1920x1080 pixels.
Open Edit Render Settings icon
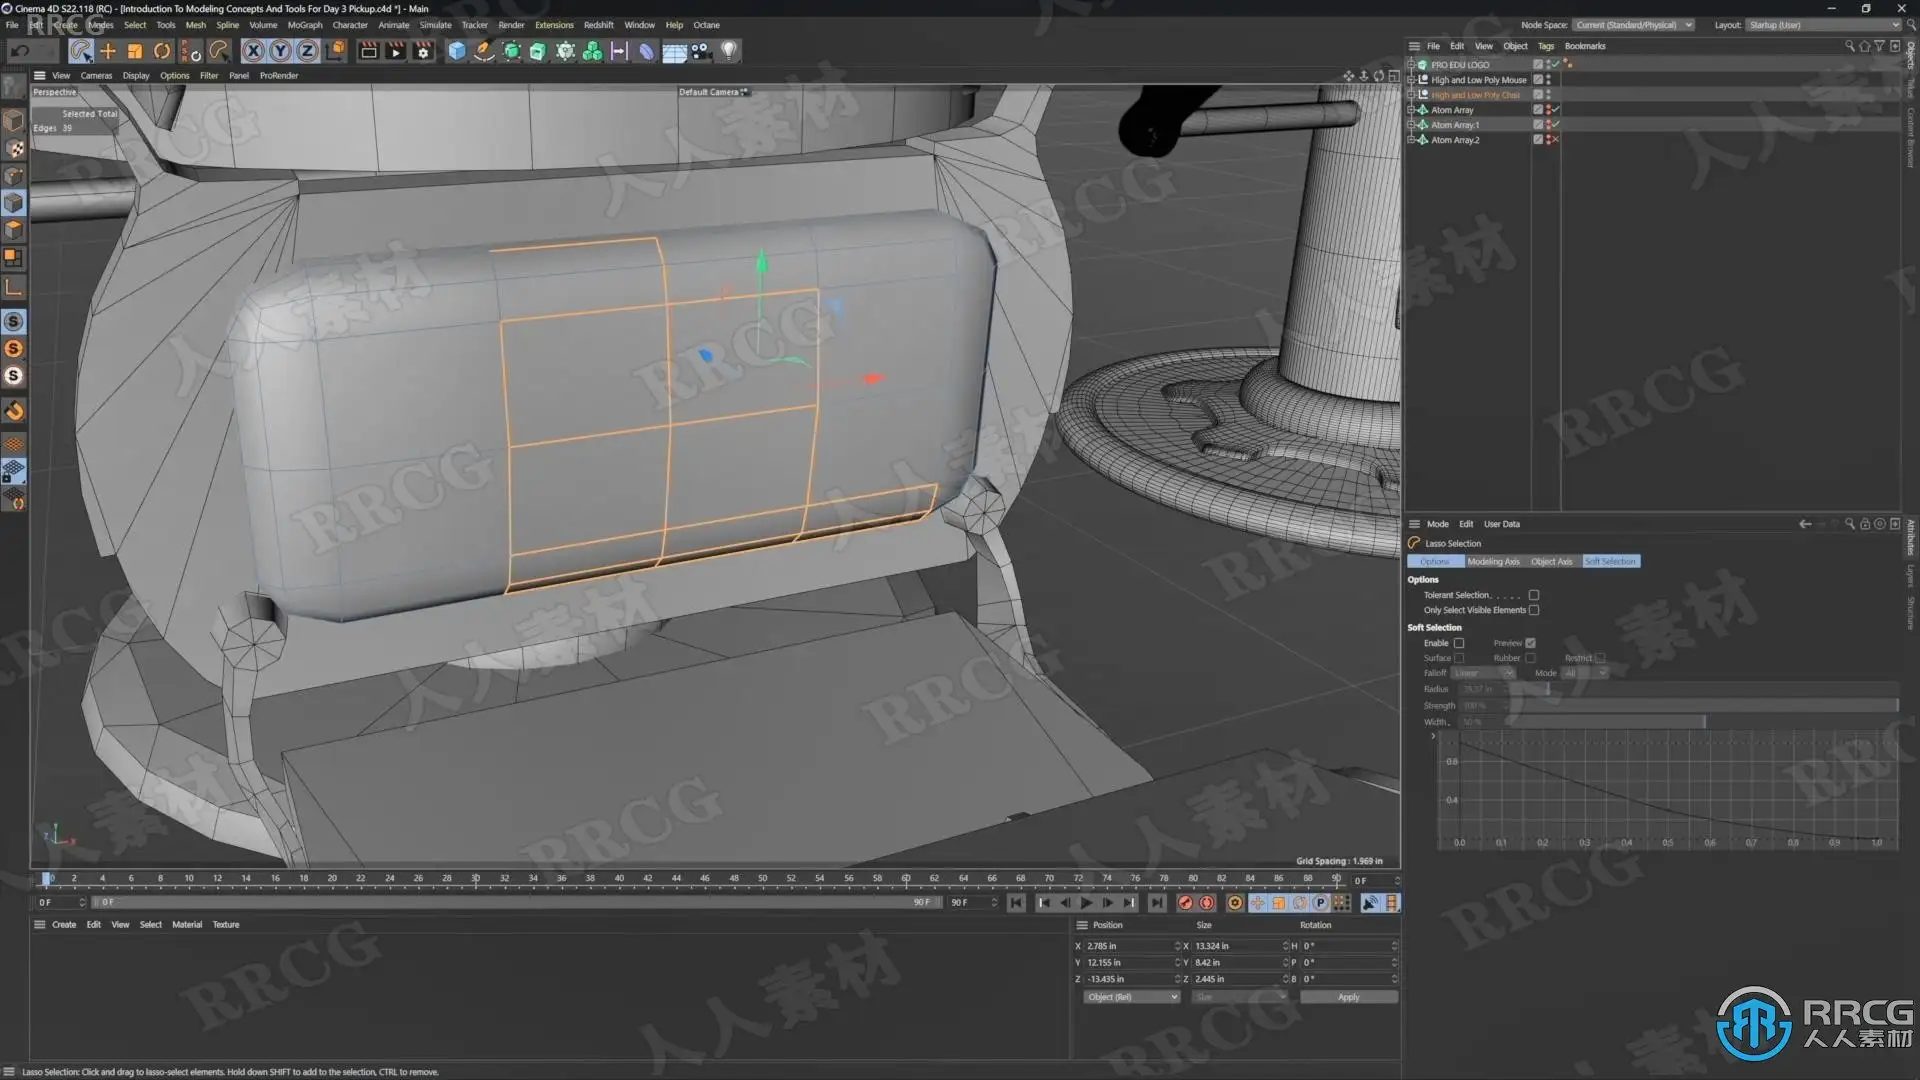click(x=423, y=51)
